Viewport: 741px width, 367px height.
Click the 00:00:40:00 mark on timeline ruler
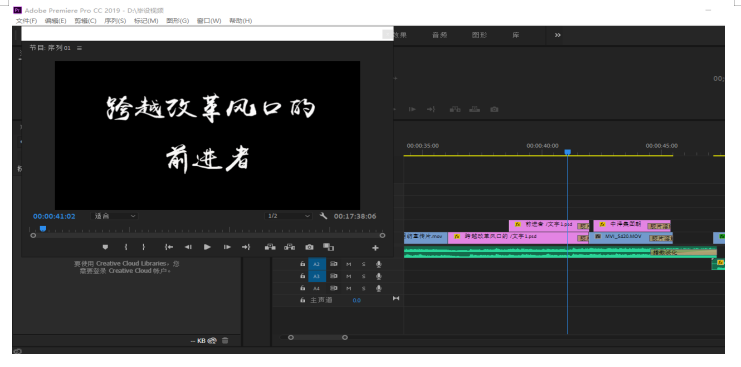click(543, 146)
